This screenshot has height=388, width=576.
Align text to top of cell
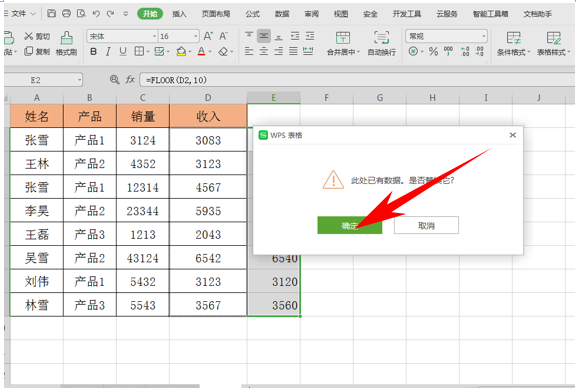(x=249, y=36)
